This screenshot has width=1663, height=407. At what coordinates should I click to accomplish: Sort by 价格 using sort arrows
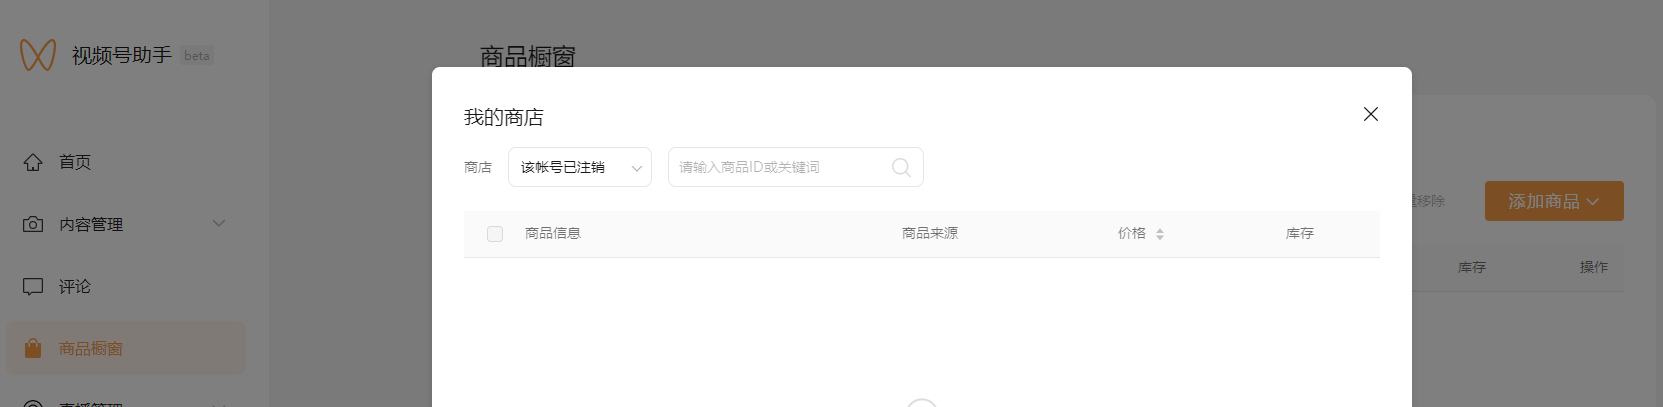pos(1160,234)
